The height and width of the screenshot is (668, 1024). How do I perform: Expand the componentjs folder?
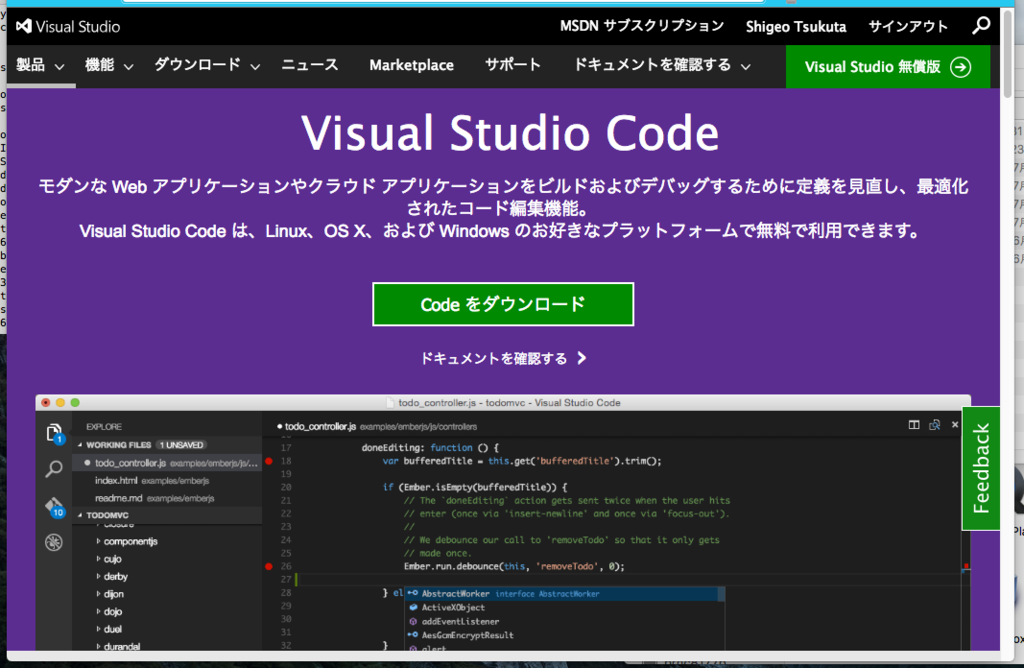[x=99, y=541]
